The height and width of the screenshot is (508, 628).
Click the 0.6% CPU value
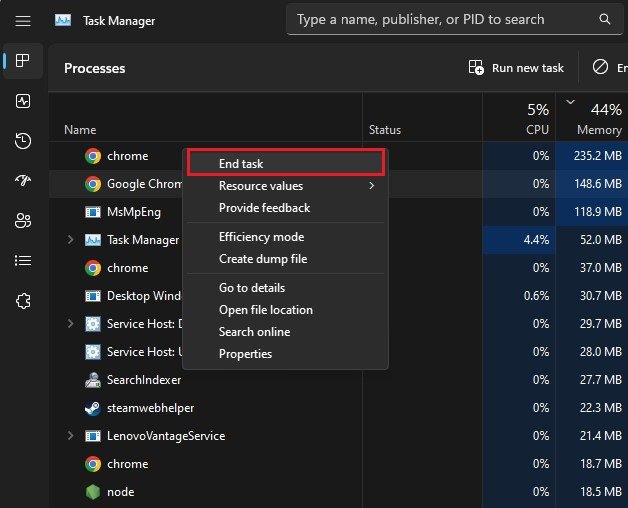click(x=536, y=296)
